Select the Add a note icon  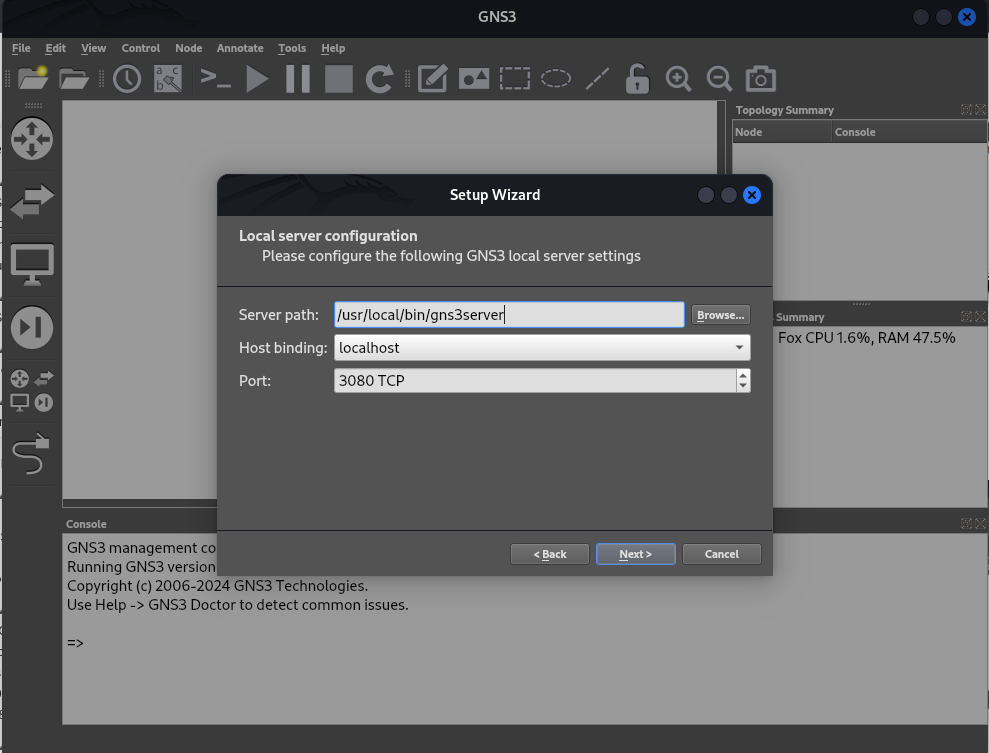pyautogui.click(x=433, y=79)
